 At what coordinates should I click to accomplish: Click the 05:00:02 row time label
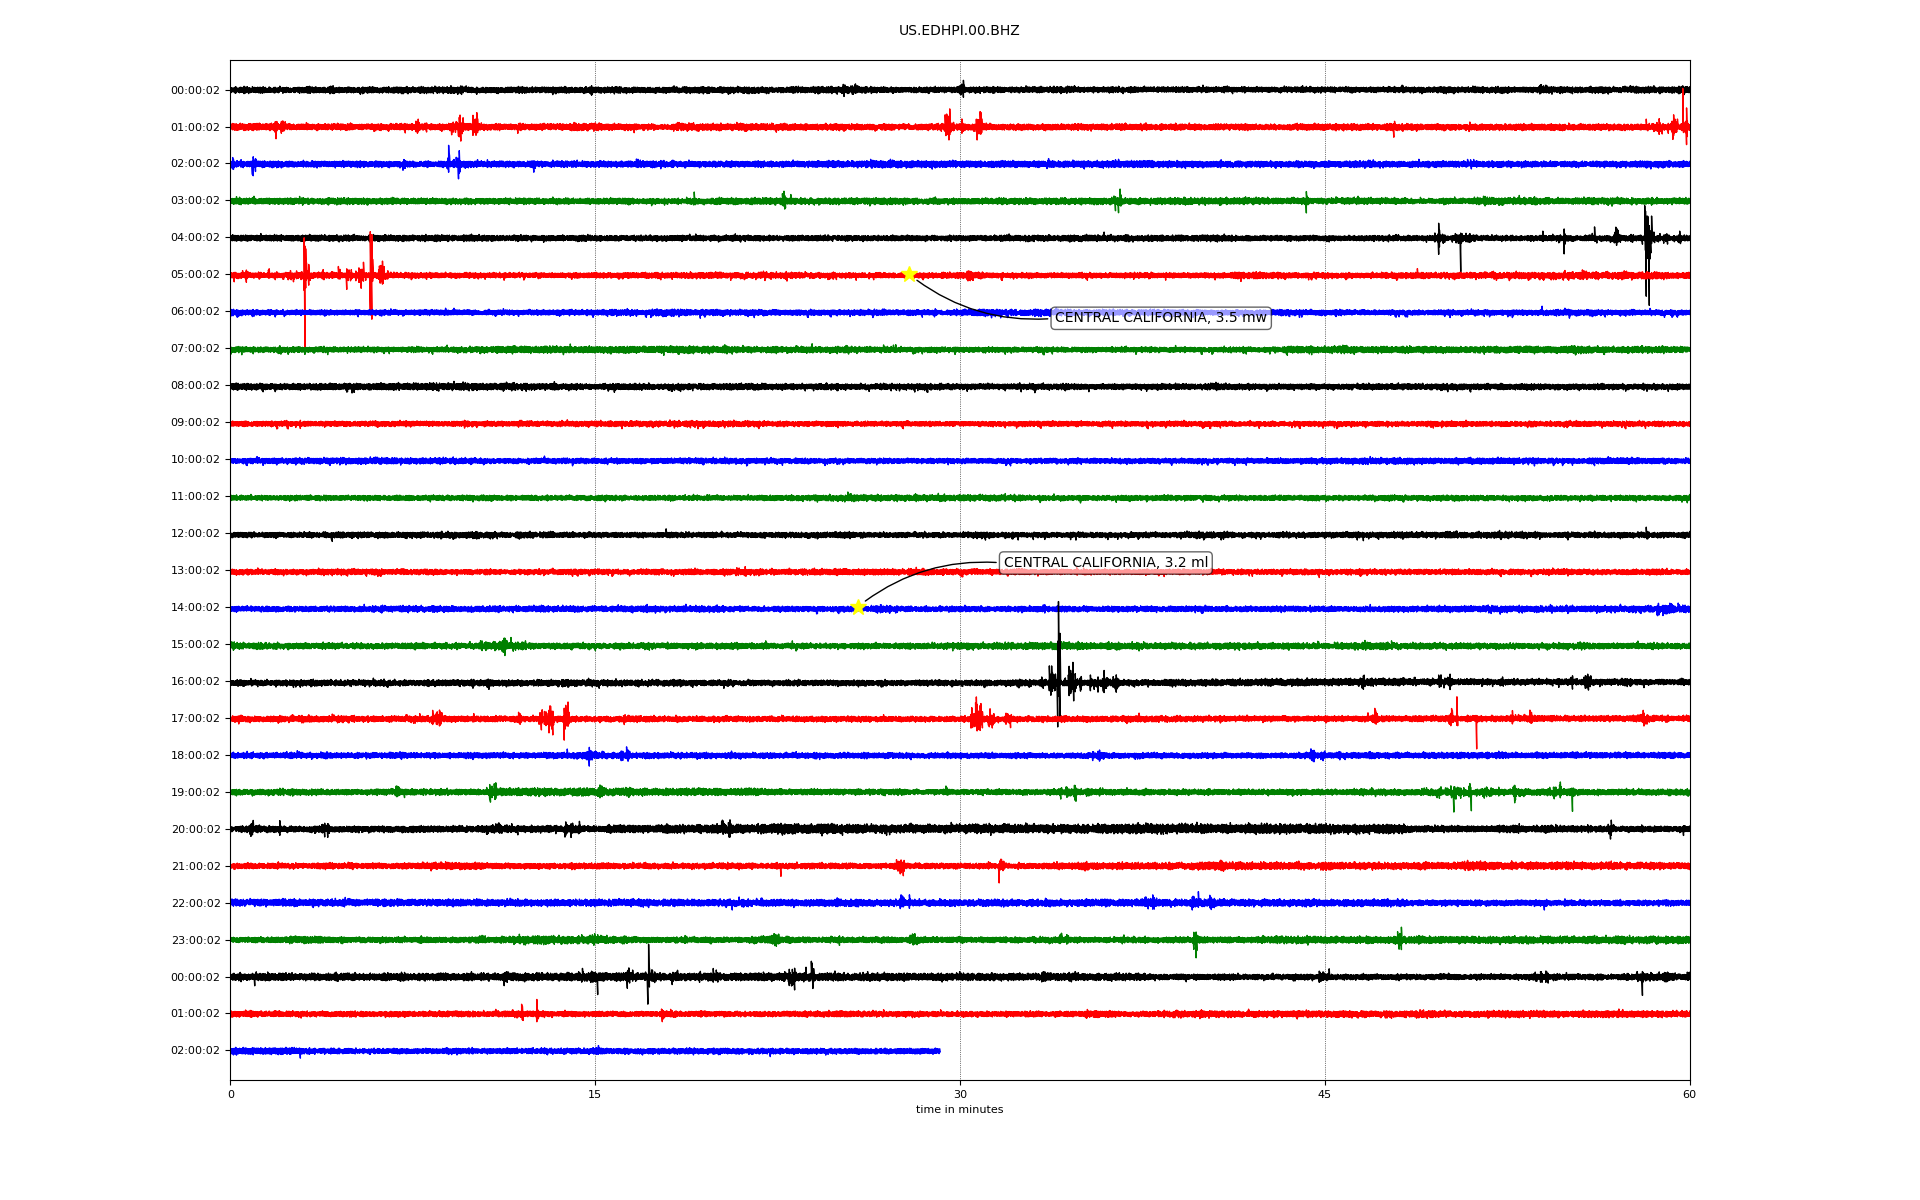click(195, 275)
